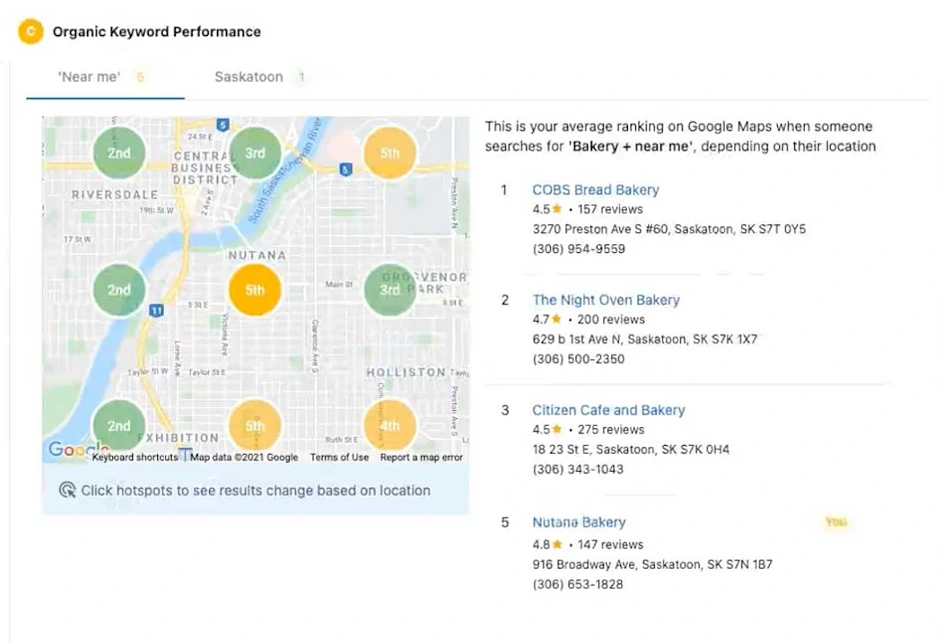The width and height of the screenshot is (942, 643).
Task: Open Citizen Cafe and Bakery listing
Action: point(609,410)
